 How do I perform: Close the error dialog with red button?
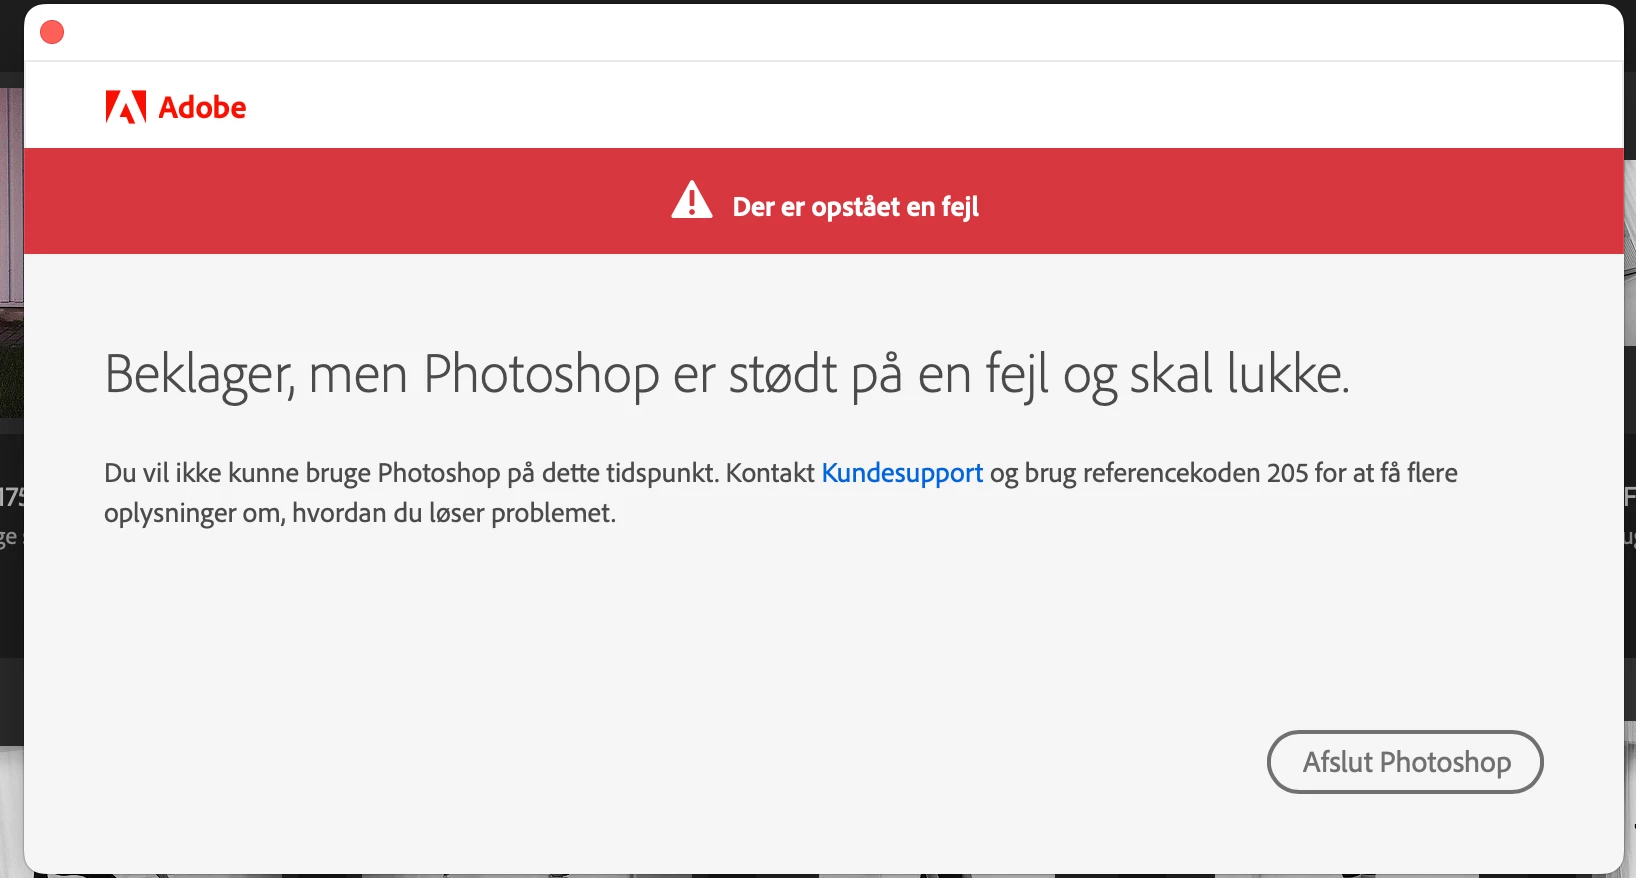(52, 33)
